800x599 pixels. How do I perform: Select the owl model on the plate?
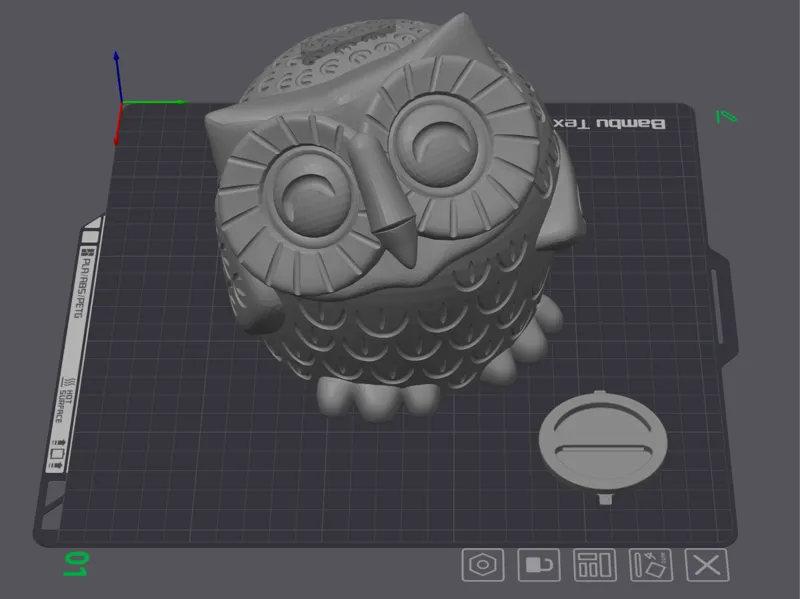(393, 219)
